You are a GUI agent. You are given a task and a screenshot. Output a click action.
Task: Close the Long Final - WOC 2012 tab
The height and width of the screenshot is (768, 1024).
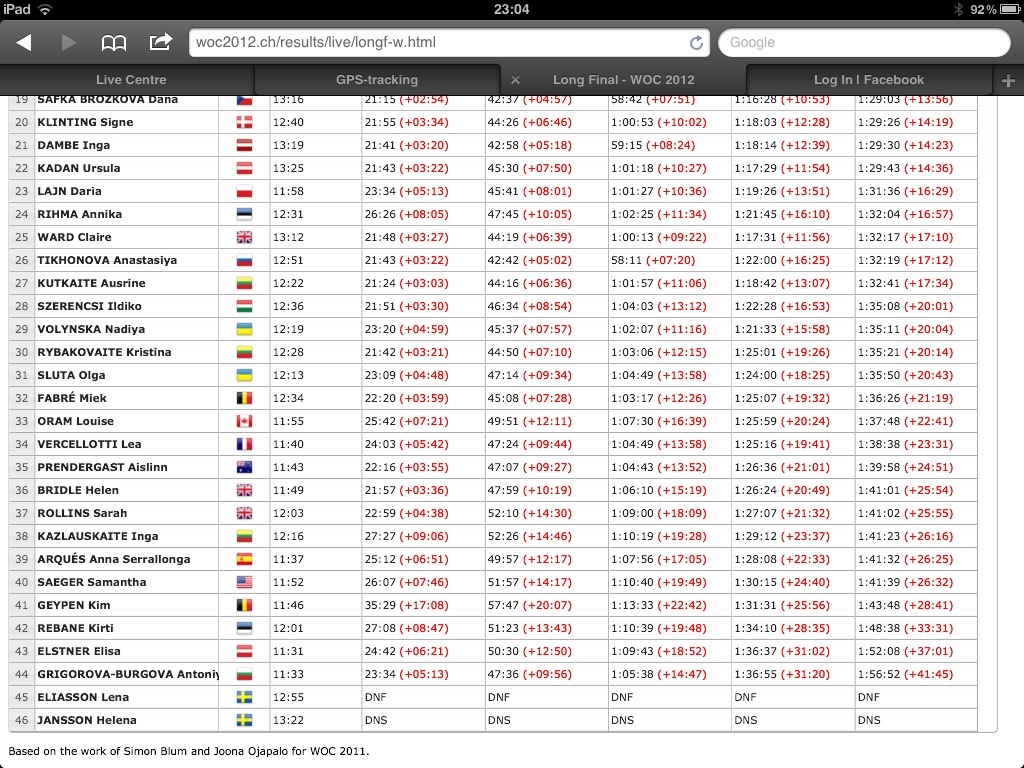pyautogui.click(x=515, y=80)
